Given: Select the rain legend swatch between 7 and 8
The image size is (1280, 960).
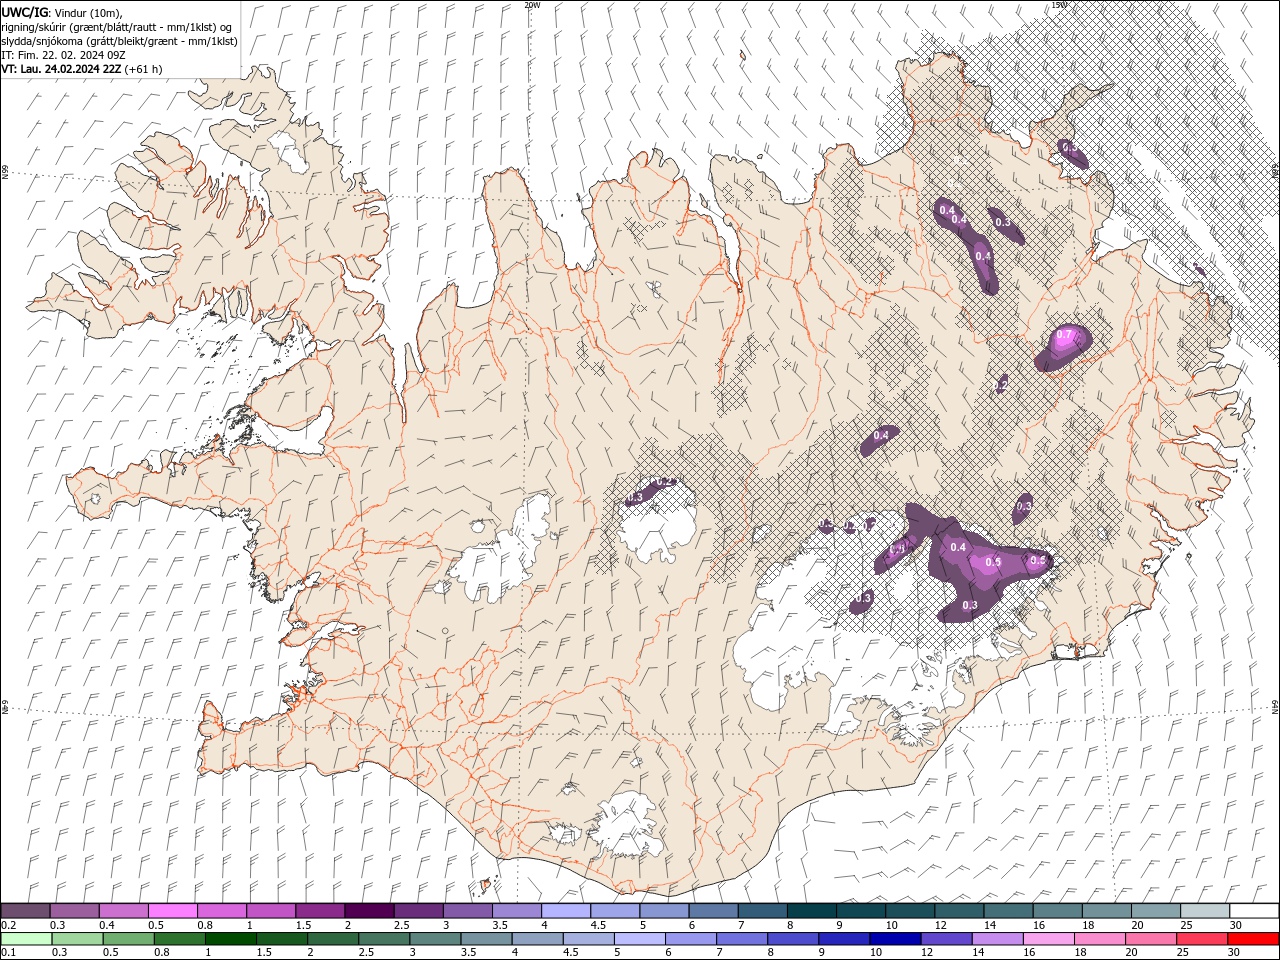Looking at the screenshot, I should pos(741,939).
